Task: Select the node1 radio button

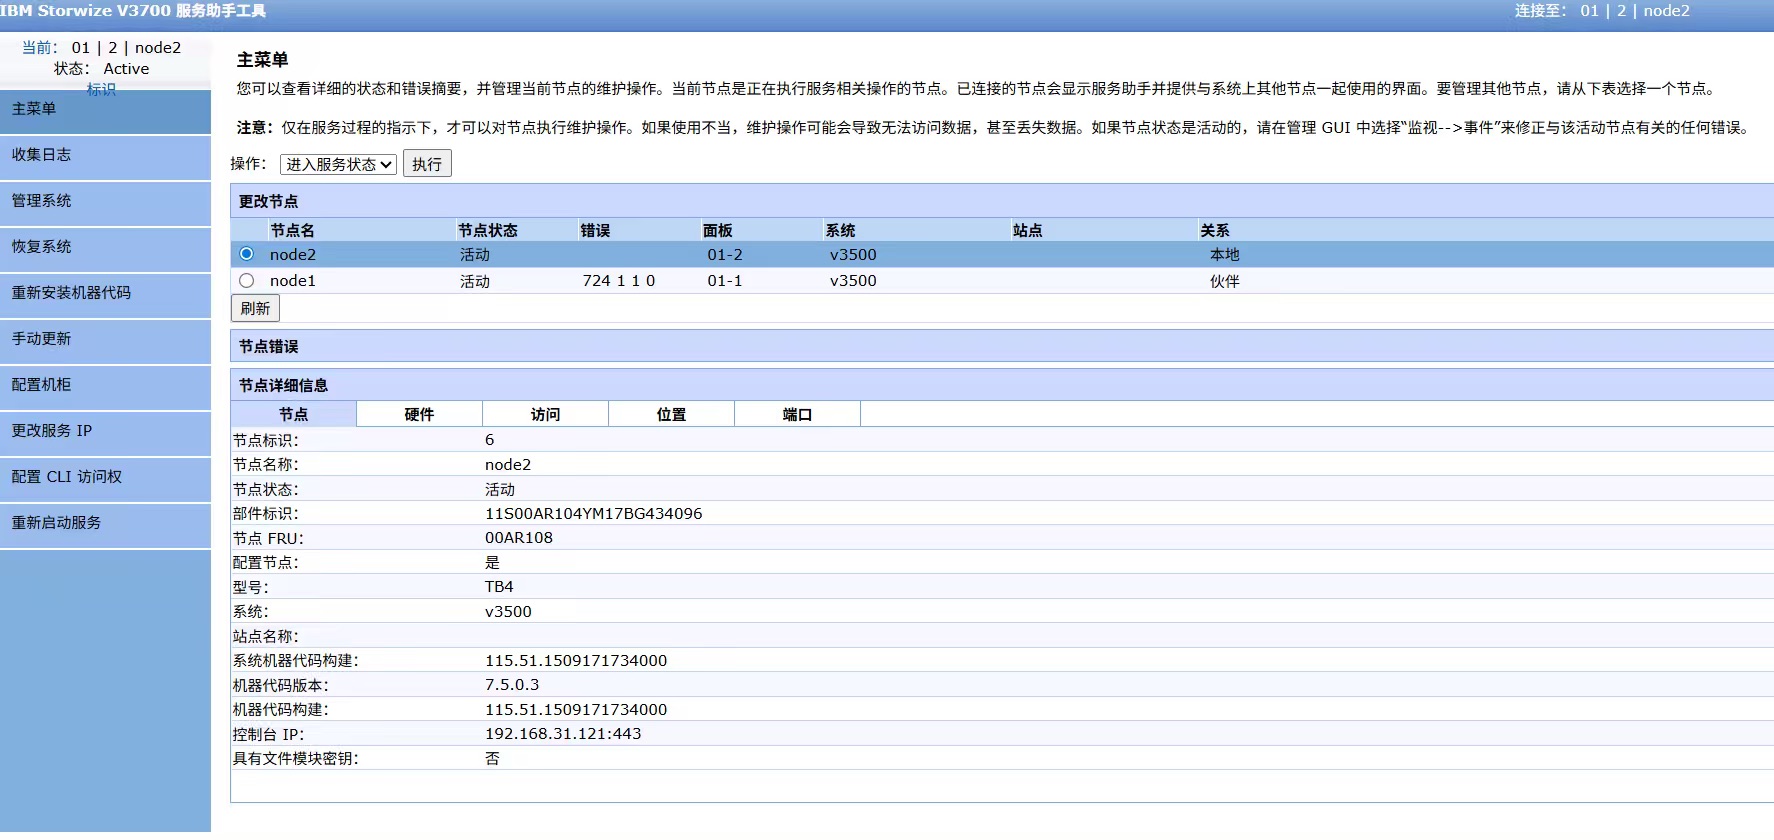Action: 246,281
